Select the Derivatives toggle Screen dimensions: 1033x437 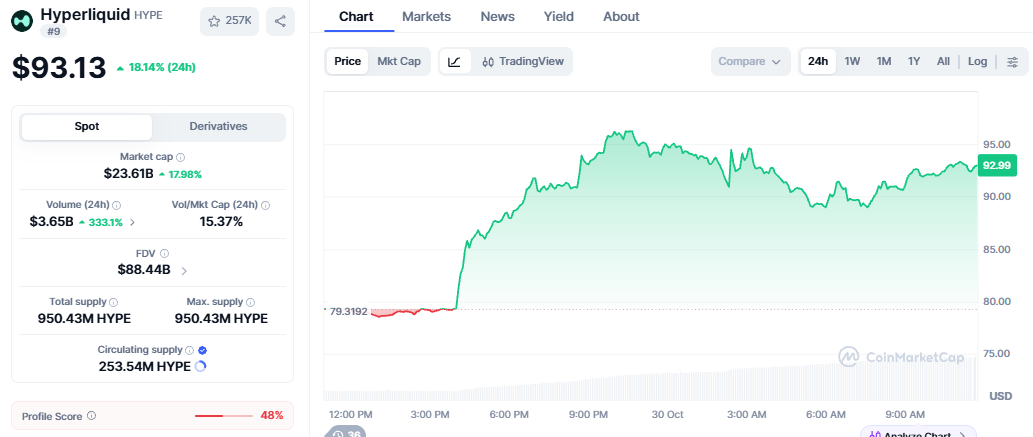[x=218, y=127]
